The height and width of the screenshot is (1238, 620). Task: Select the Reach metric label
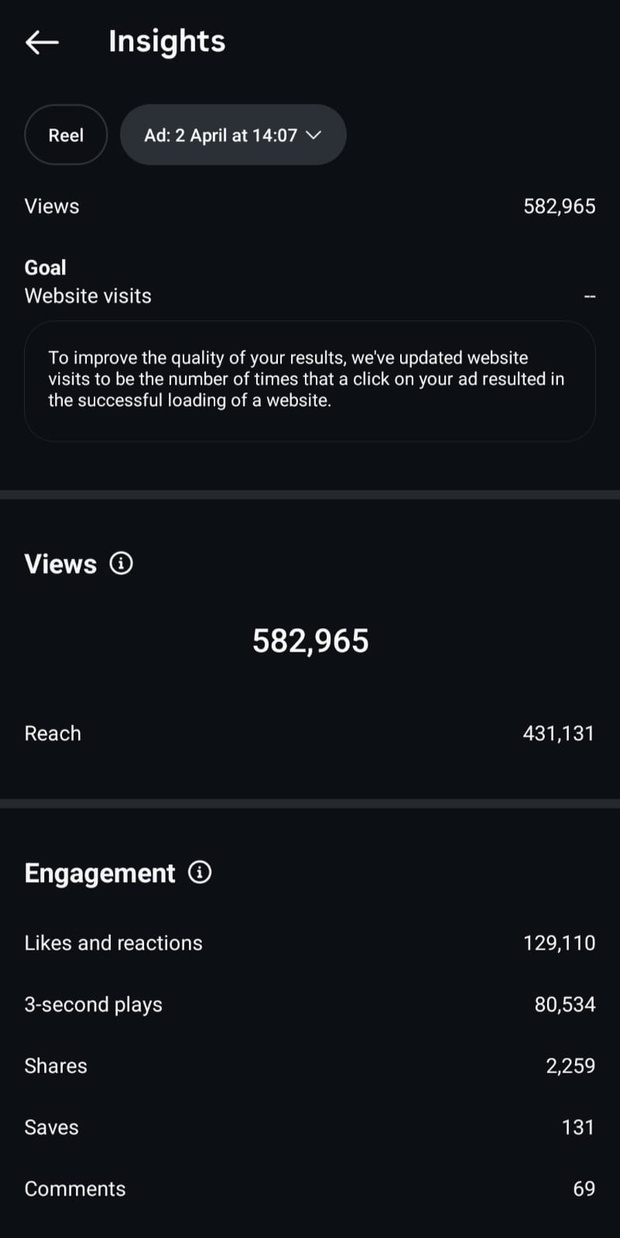click(x=53, y=733)
